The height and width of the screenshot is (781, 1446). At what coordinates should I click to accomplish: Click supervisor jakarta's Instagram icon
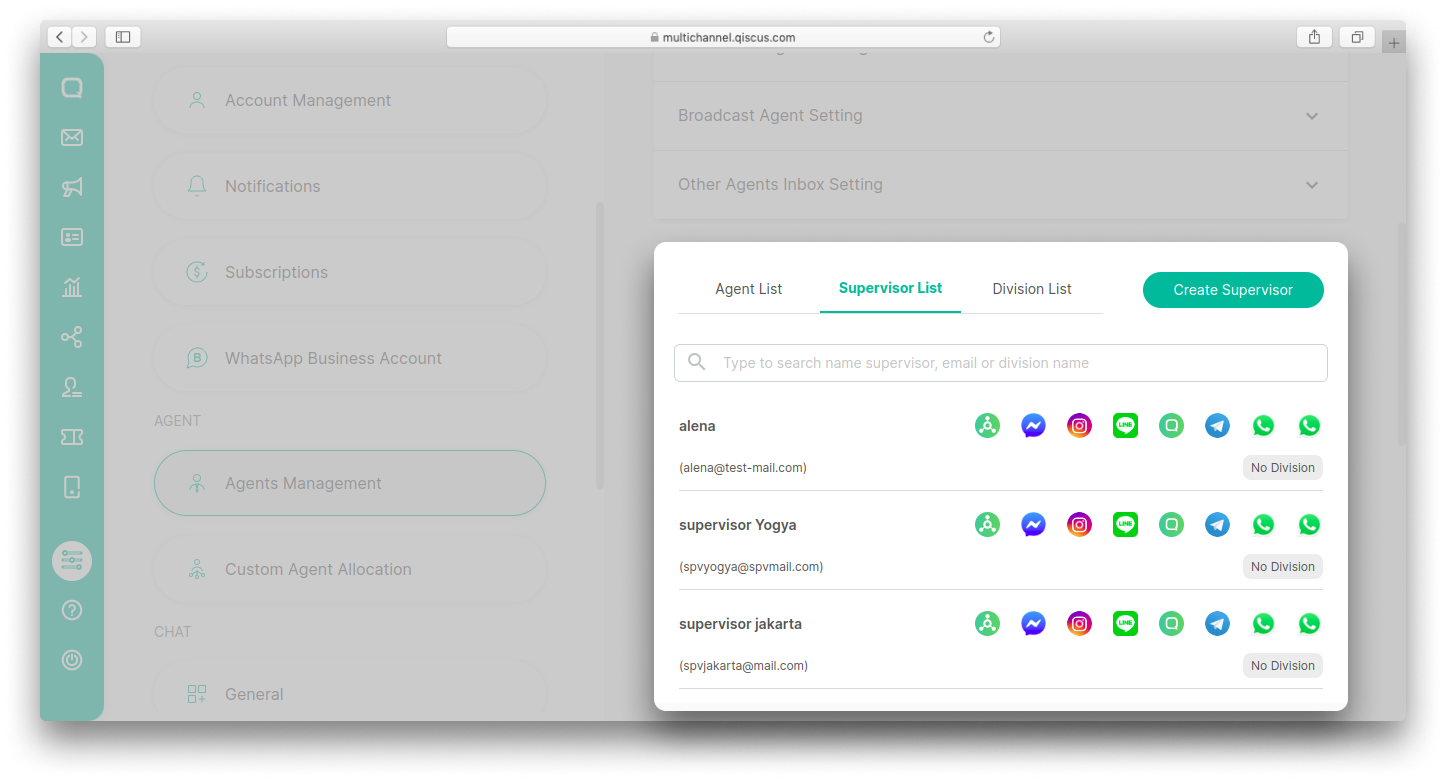(x=1080, y=624)
